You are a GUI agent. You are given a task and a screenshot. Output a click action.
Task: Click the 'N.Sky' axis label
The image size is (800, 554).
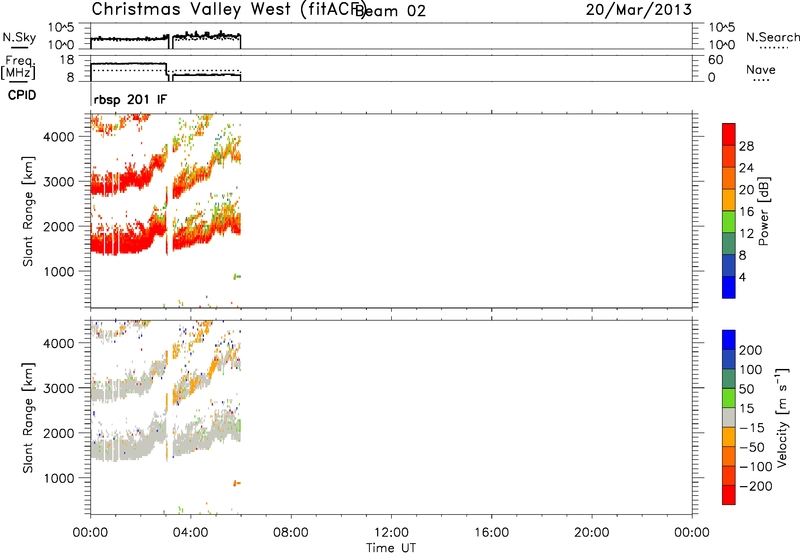(19, 37)
